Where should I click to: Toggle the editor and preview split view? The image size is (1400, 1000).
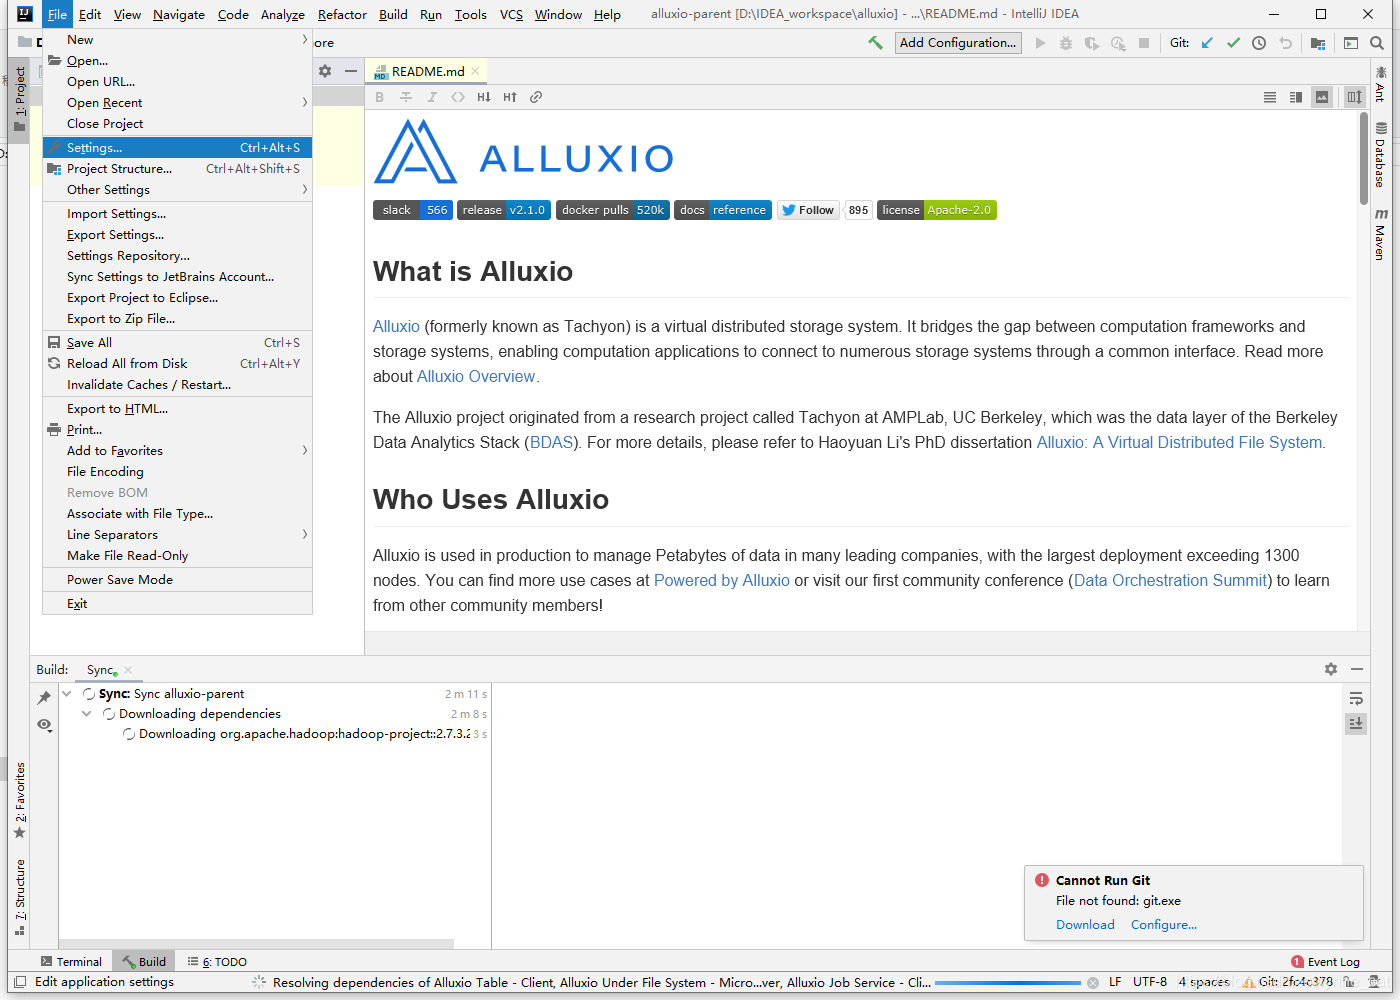click(1294, 97)
